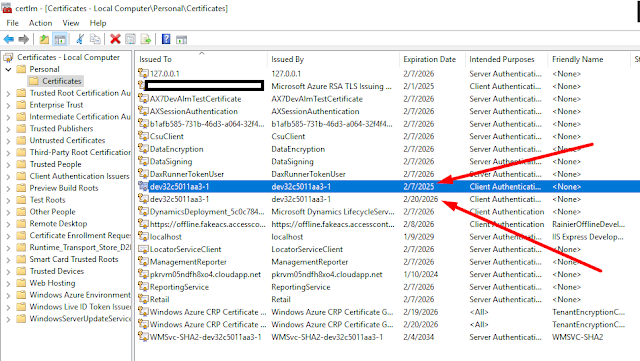Click Show/Hide Action Pane icon
This screenshot has height=361, width=640.
181,40
